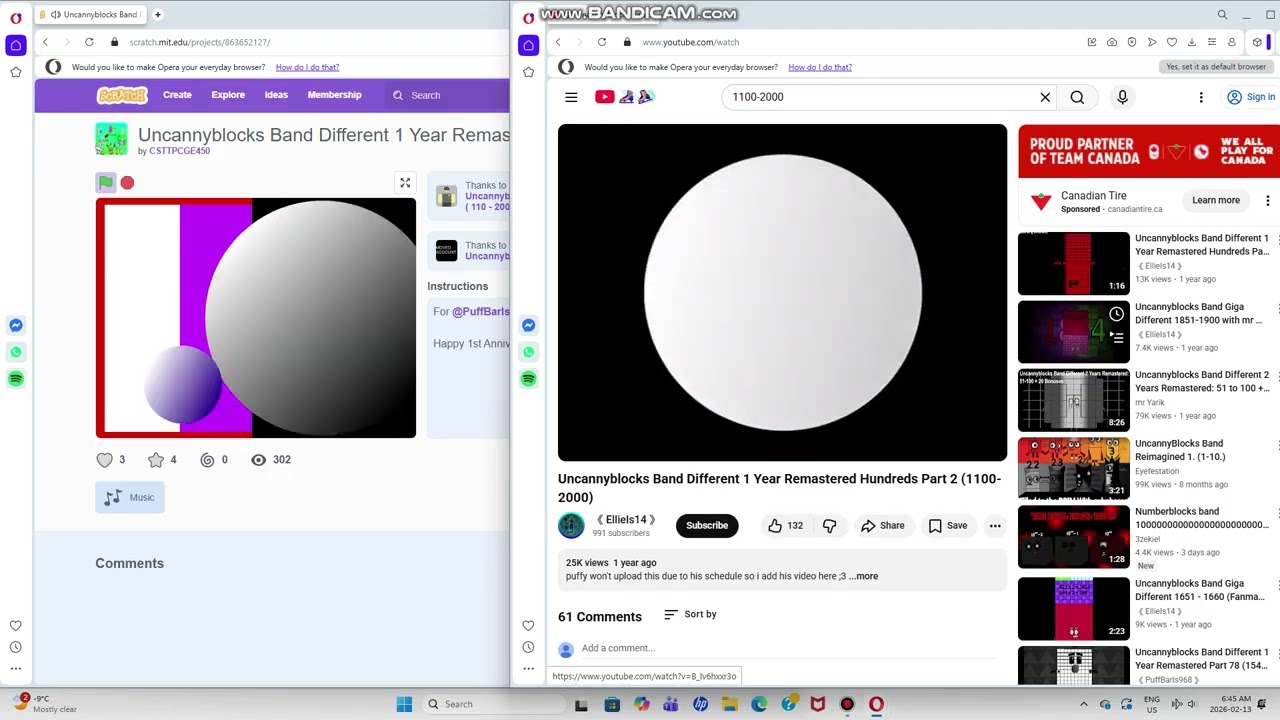Open YouTube settings three-dot menu

tap(1201, 97)
